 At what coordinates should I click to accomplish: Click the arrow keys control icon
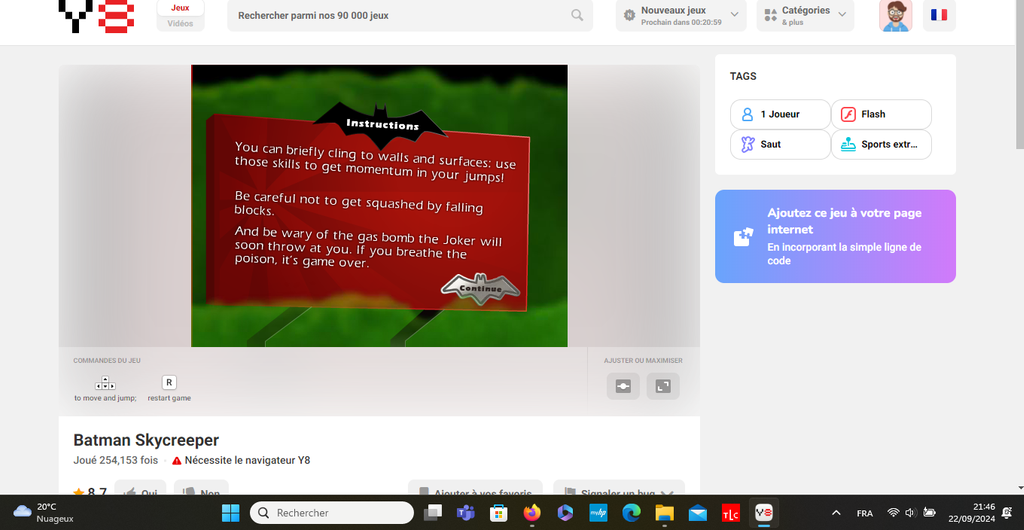(x=105, y=383)
